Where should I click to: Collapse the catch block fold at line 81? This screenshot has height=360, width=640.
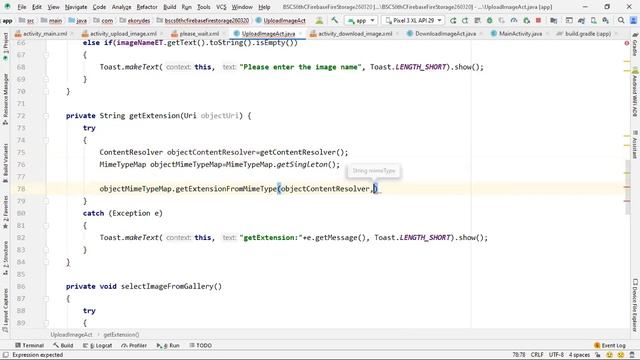pos(46,226)
